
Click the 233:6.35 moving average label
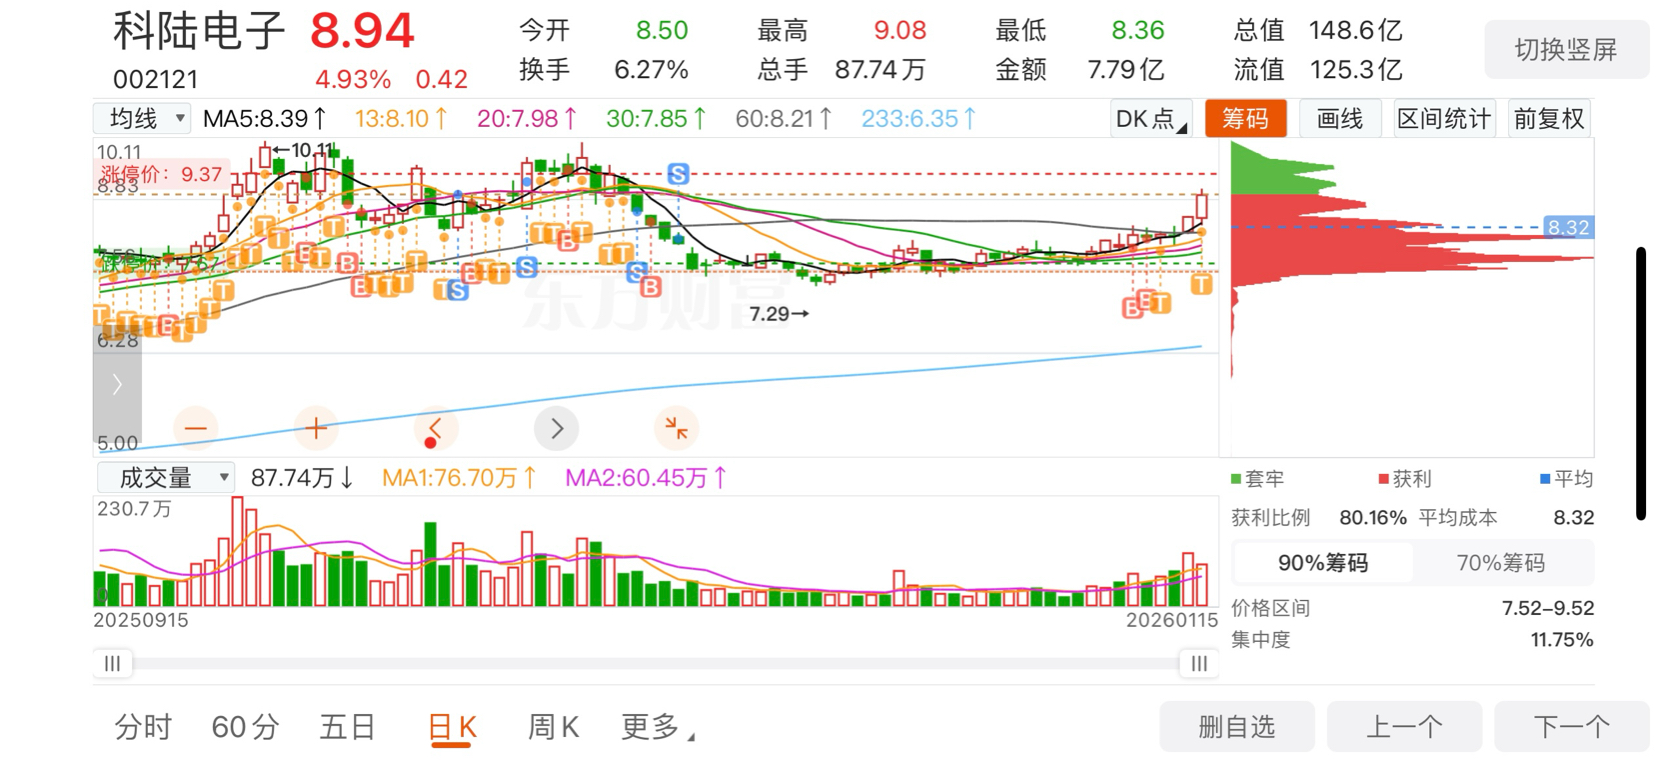pyautogui.click(x=918, y=119)
